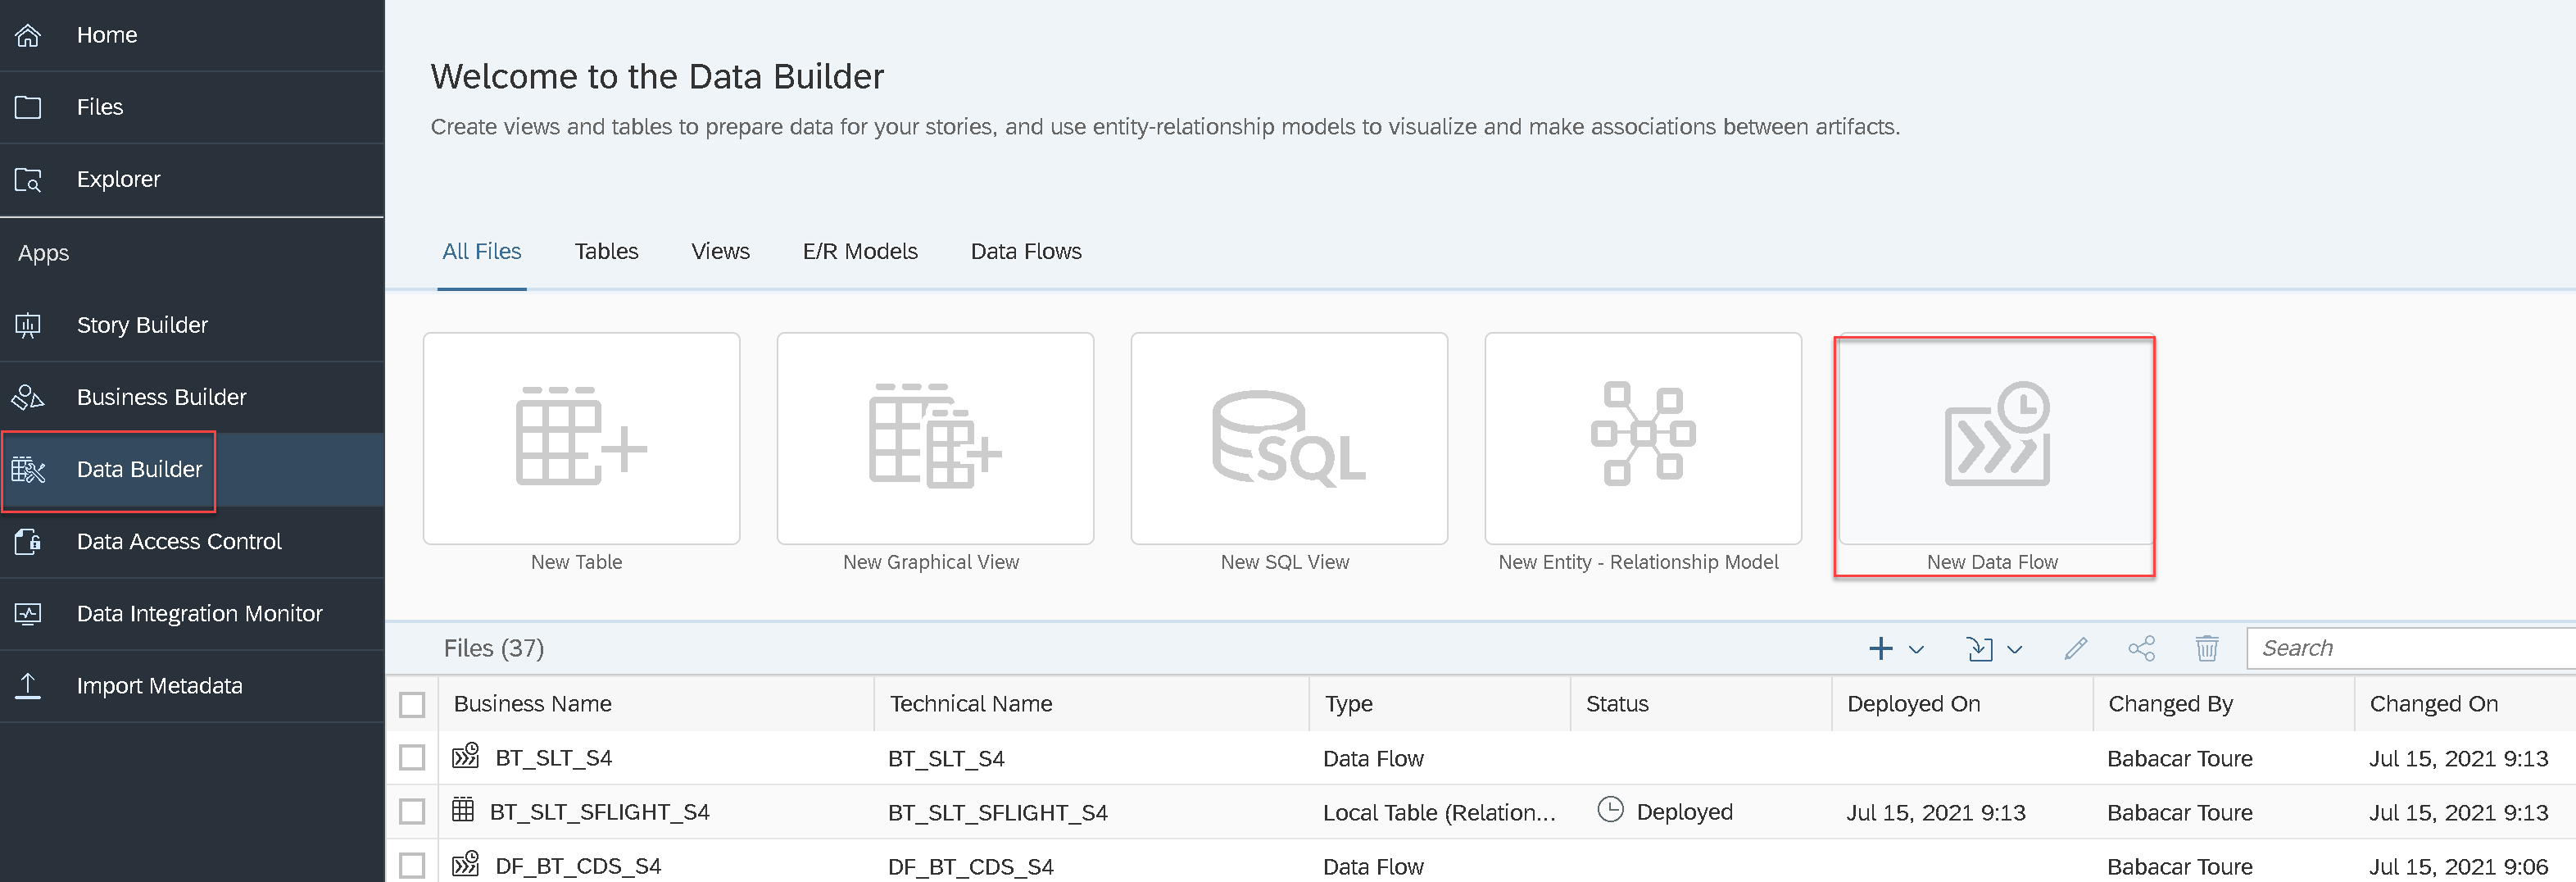Click the import icon in Files toolbar
The height and width of the screenshot is (882, 2576).
[1979, 649]
